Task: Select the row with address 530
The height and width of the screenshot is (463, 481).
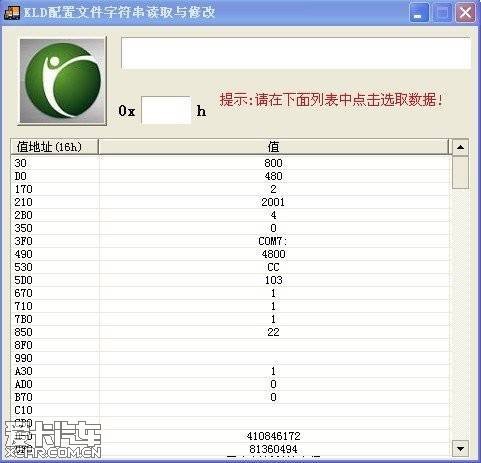Action: coord(230,267)
